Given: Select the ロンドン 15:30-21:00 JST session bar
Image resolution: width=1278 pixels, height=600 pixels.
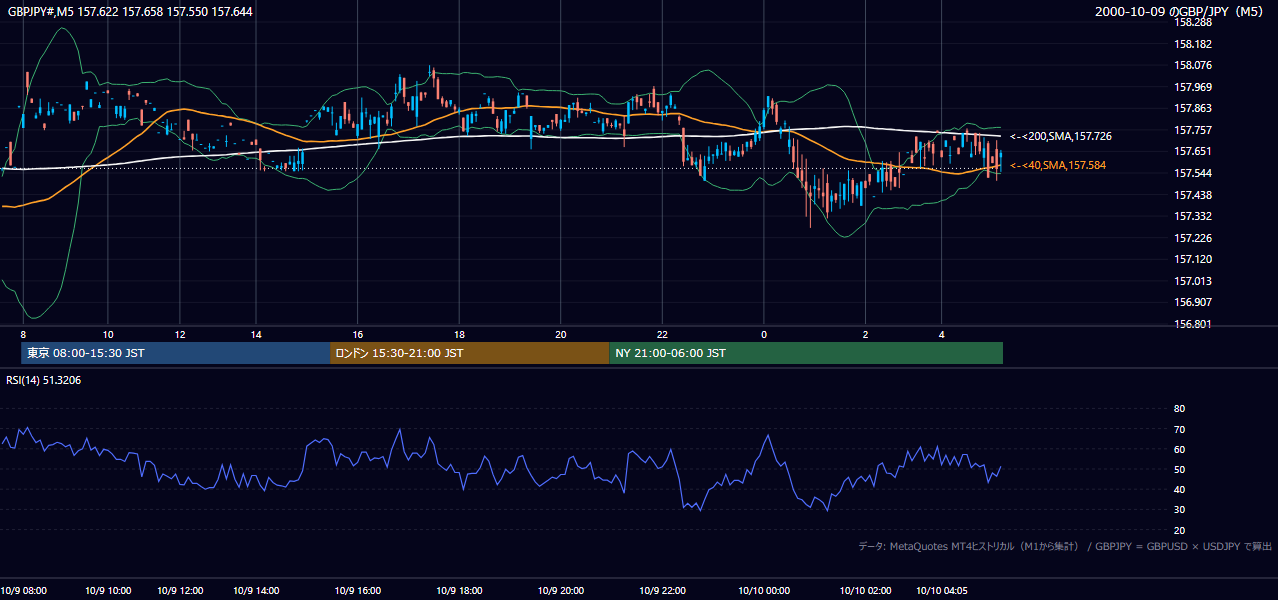Looking at the screenshot, I should (469, 353).
